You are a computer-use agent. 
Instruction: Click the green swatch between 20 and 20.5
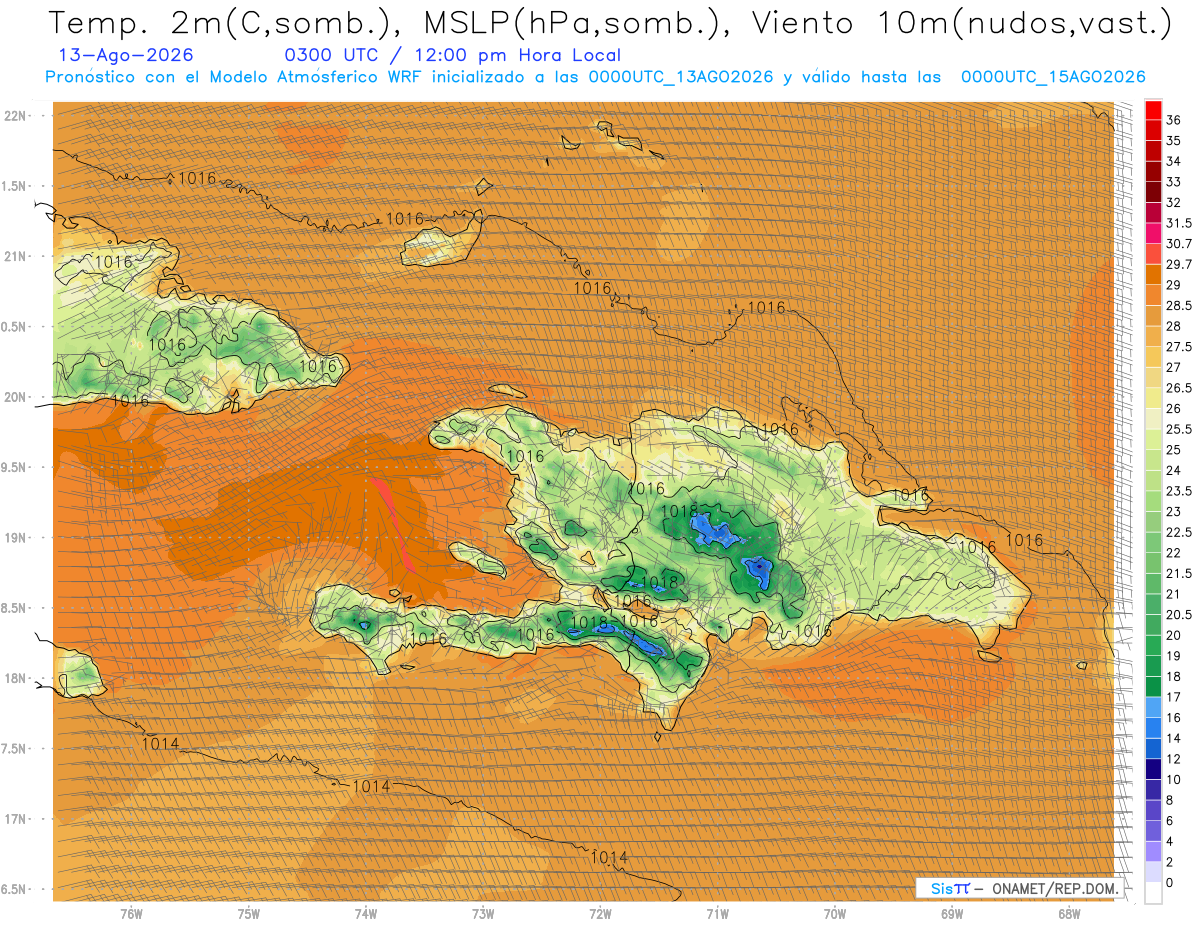coord(1153,625)
